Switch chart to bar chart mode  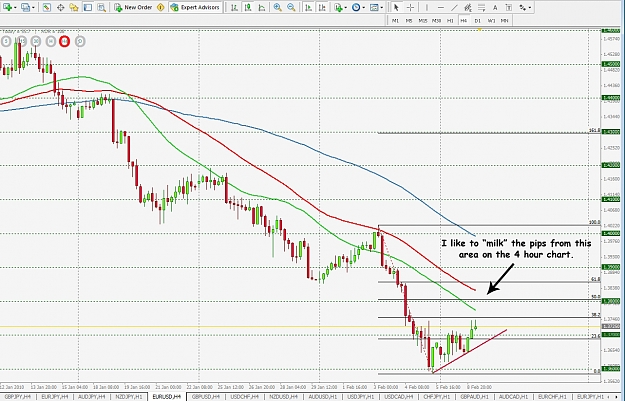click(x=234, y=7)
